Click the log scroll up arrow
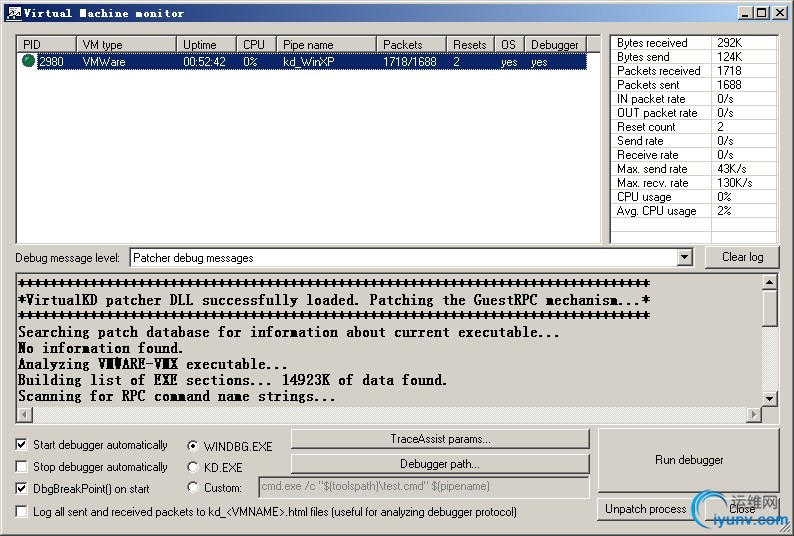The image size is (794, 536). 769,282
